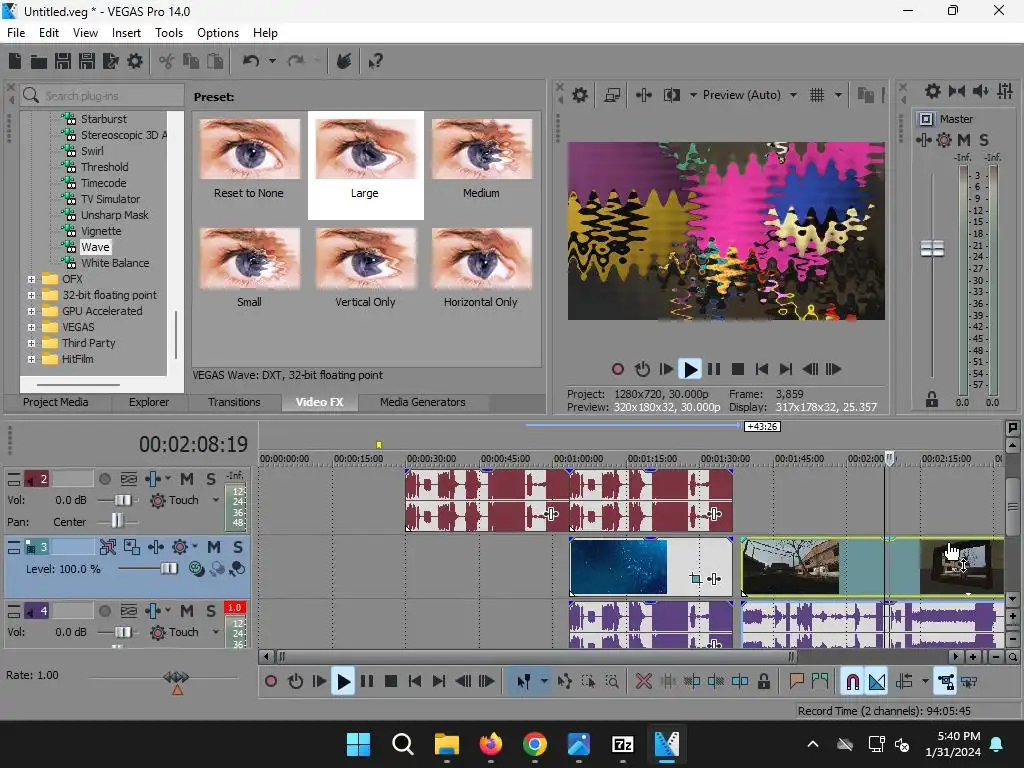
Task: Click Track Motion icon on track 3
Action: [131, 547]
